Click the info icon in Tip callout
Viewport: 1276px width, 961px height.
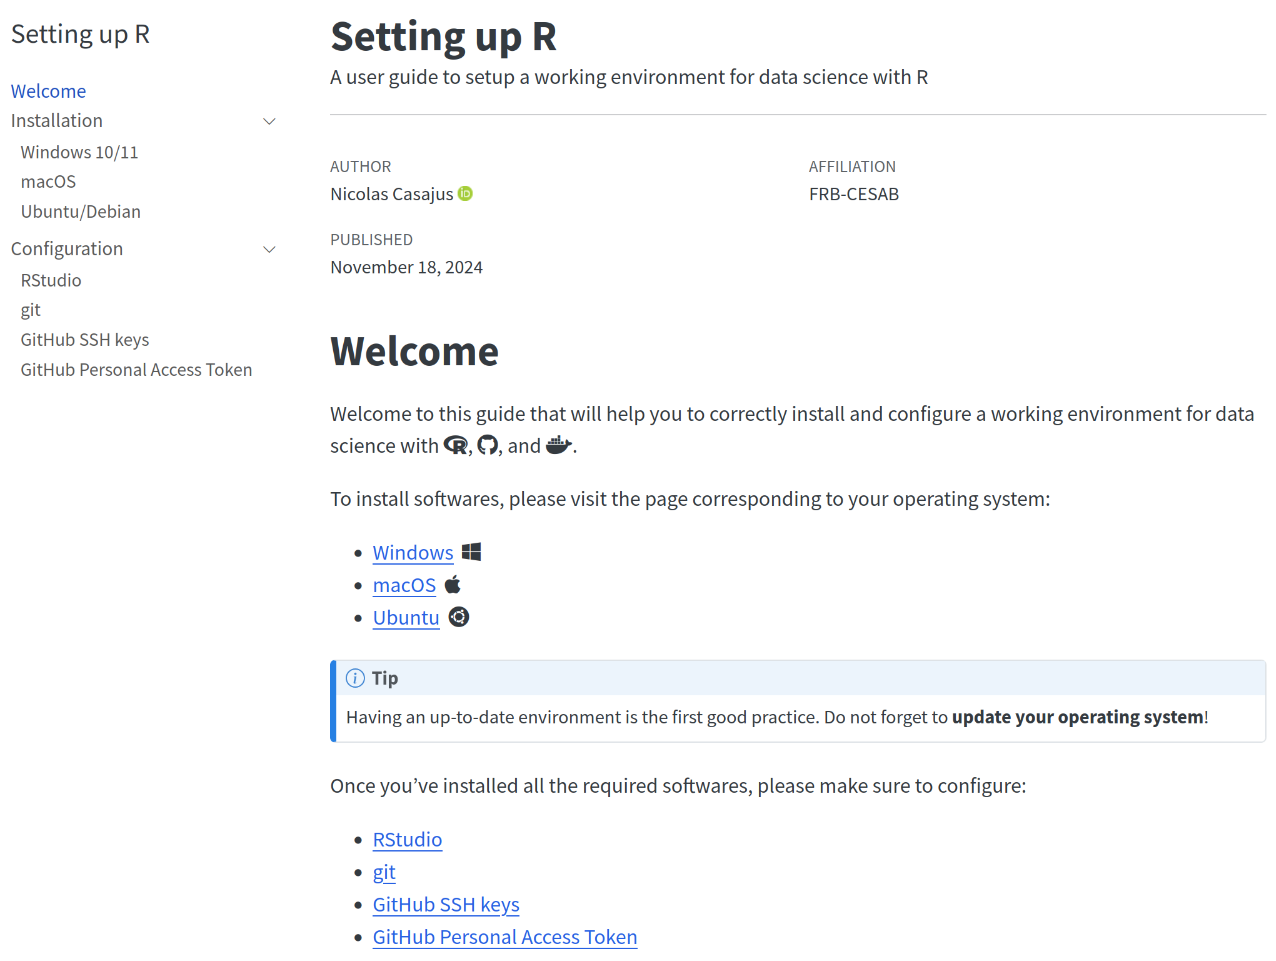[x=355, y=678]
